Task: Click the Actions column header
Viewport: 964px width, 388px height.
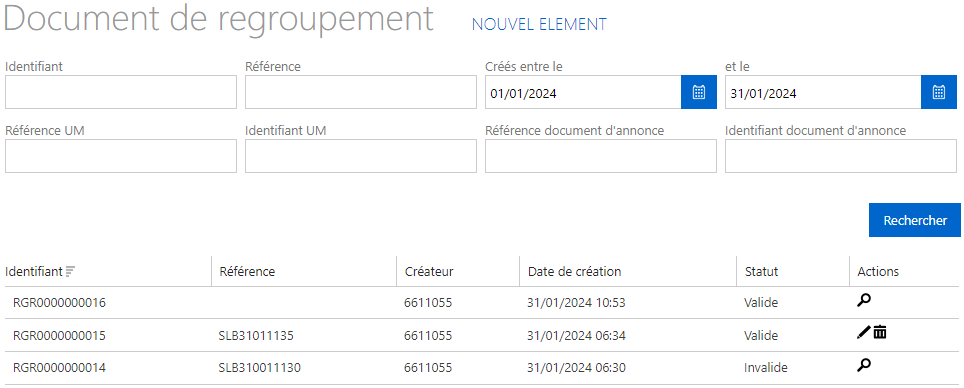Action: click(x=878, y=271)
